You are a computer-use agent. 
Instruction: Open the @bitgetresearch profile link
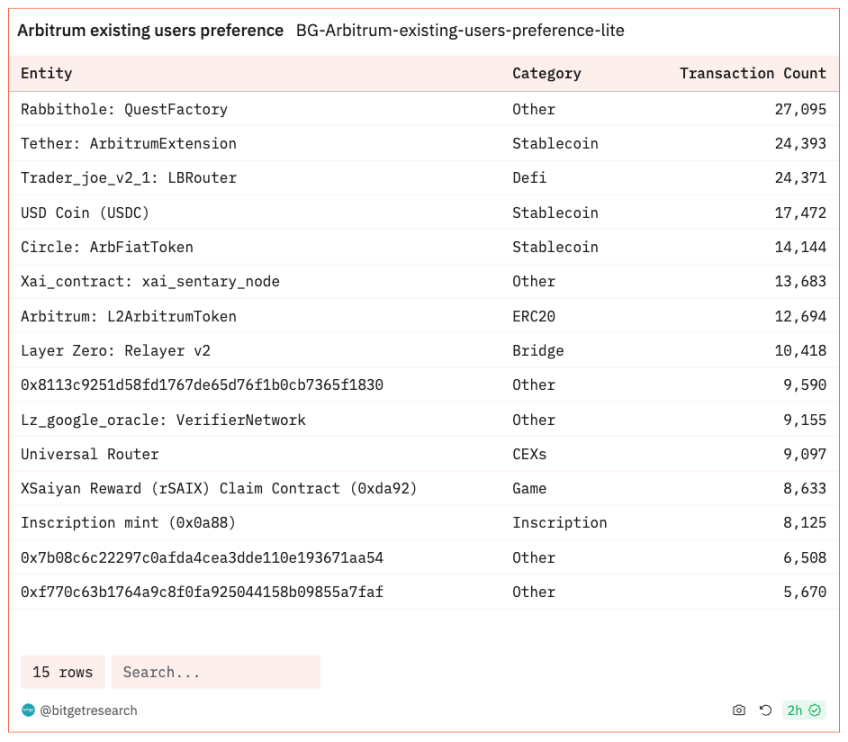pyautogui.click(x=88, y=710)
